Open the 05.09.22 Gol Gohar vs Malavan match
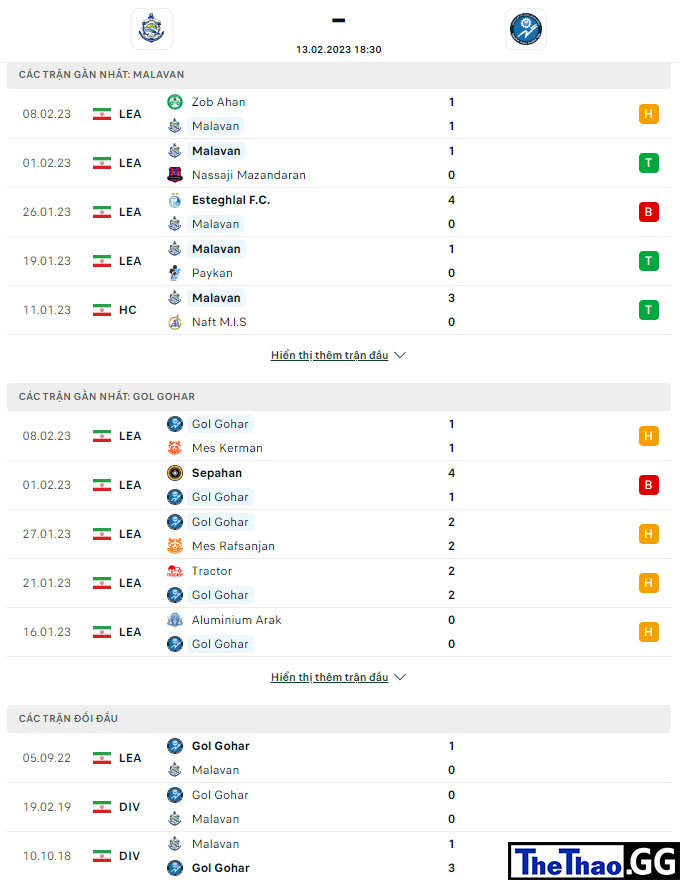Screen dimensions: 680x880 pyautogui.click(x=339, y=758)
